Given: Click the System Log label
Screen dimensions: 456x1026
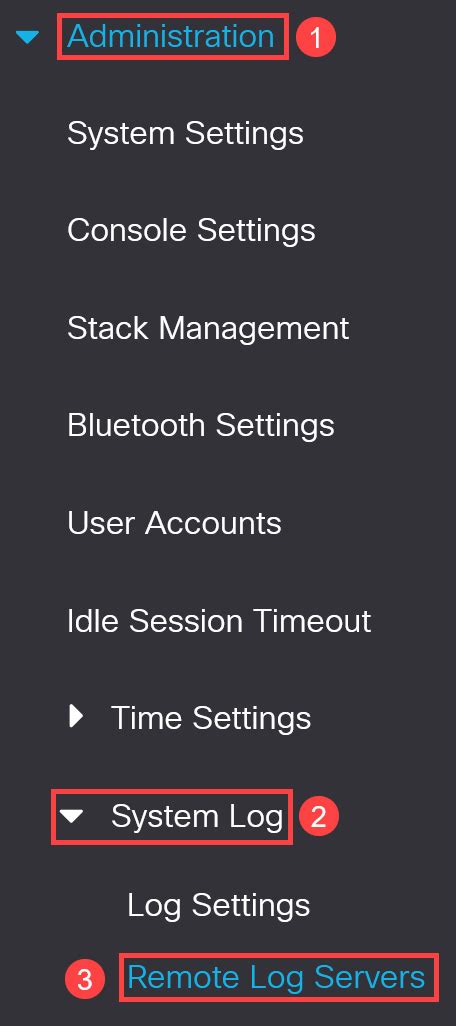Looking at the screenshot, I should [x=197, y=816].
